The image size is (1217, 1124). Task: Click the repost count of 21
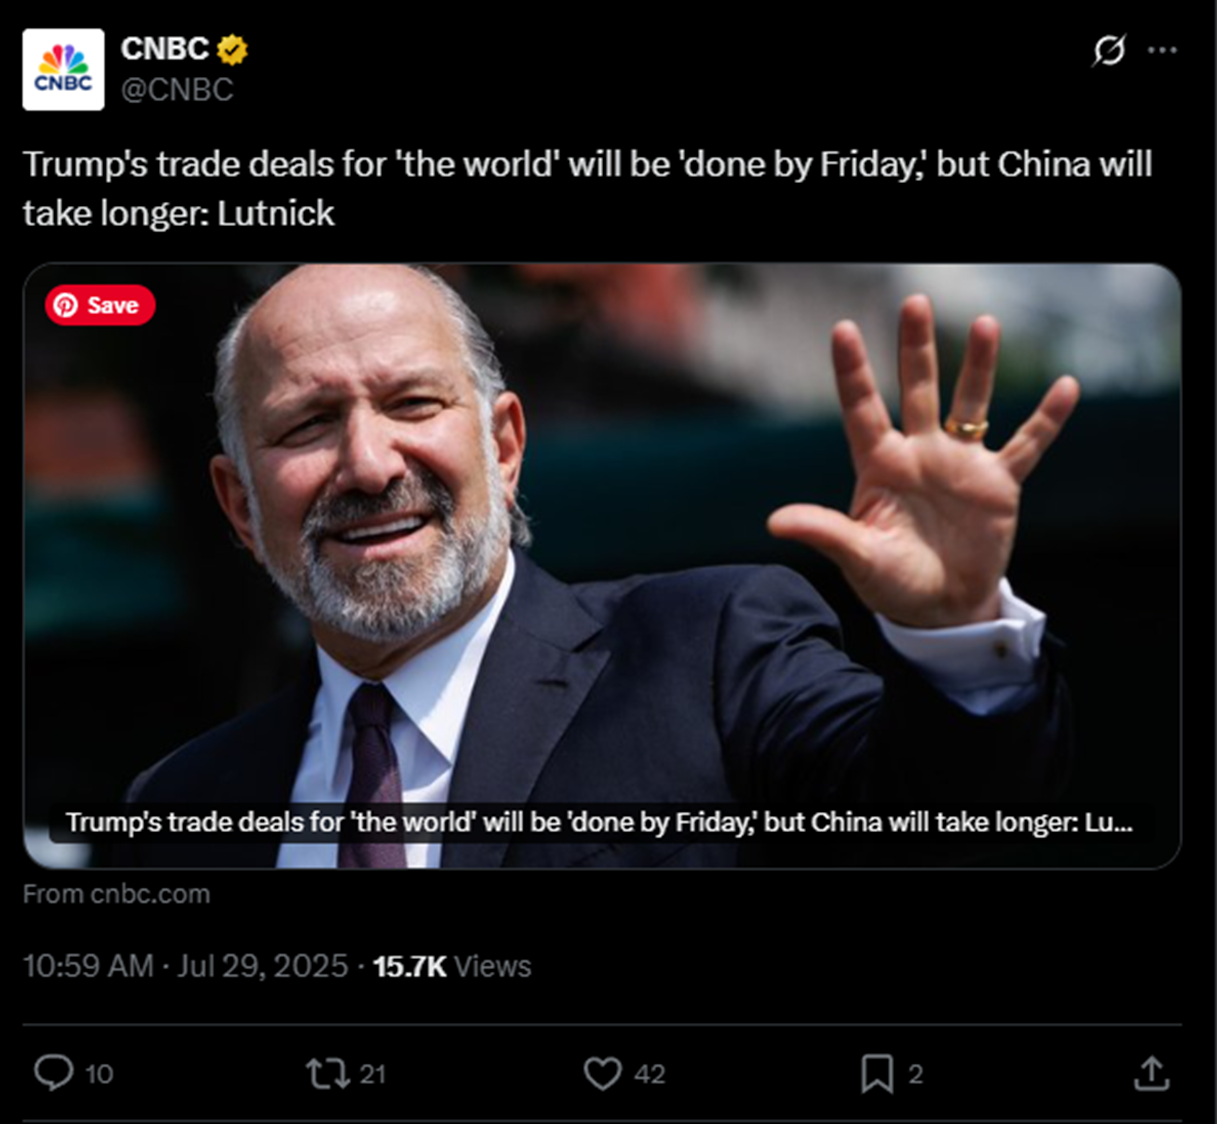[373, 1074]
